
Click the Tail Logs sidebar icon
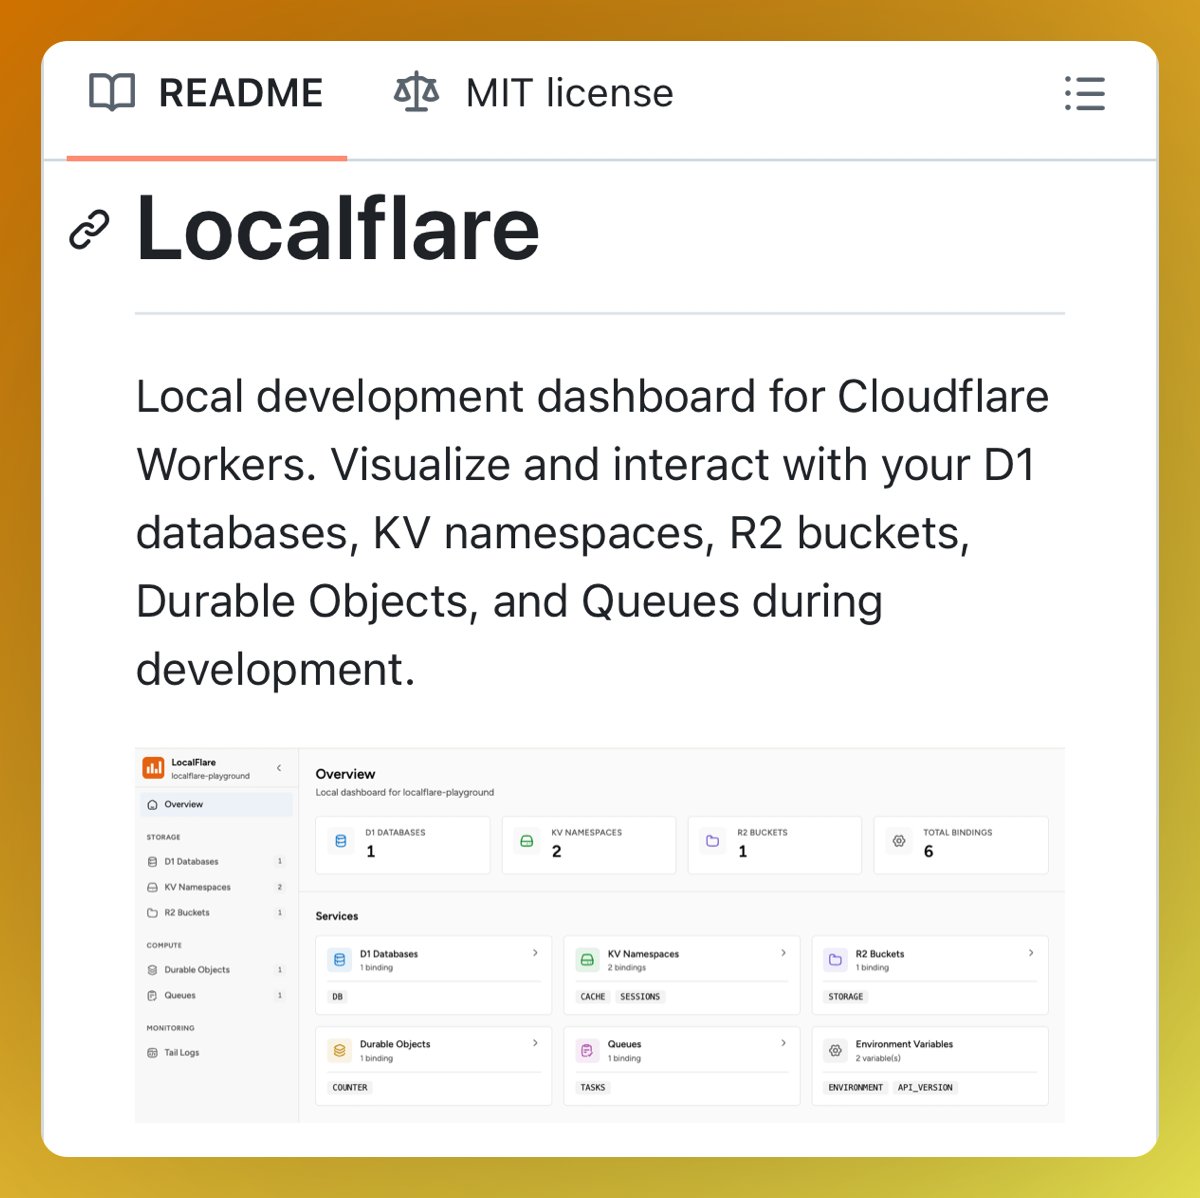(152, 1052)
